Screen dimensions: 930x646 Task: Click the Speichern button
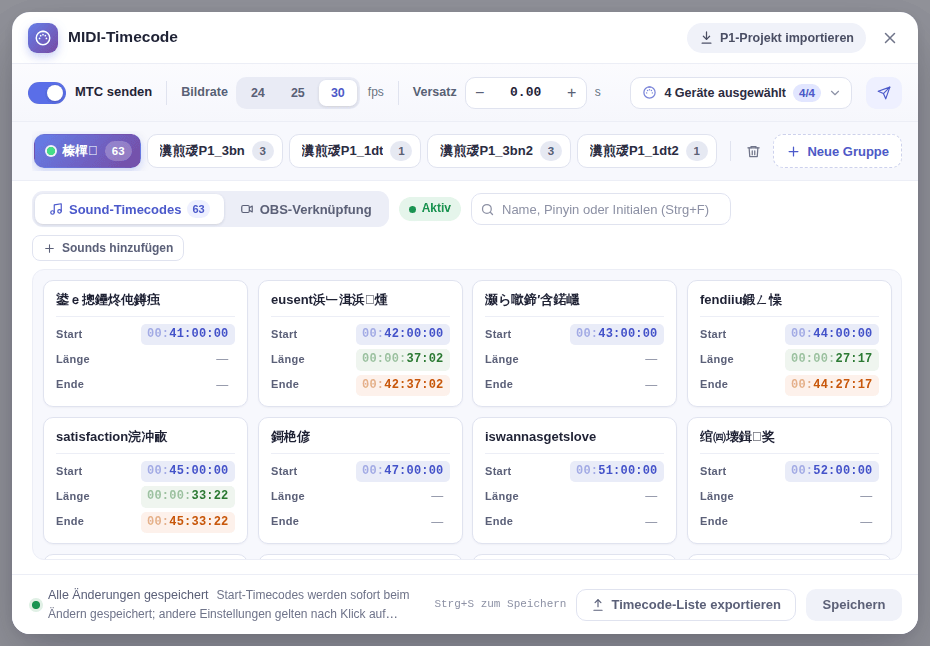coord(853,605)
